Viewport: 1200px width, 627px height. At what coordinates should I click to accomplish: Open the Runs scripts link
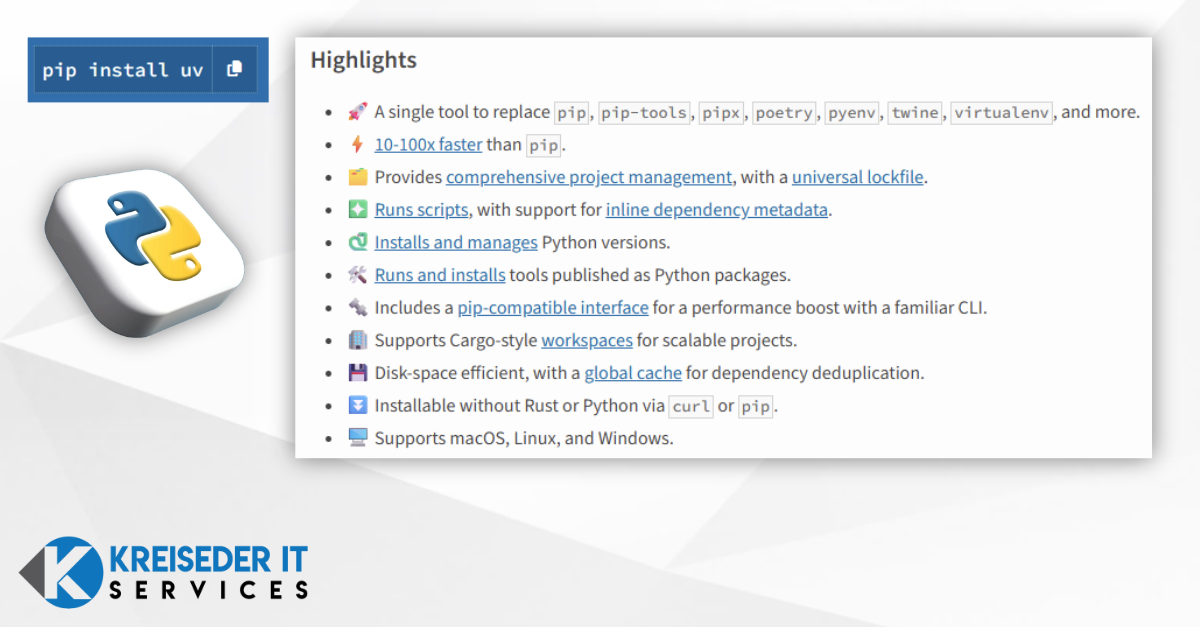[421, 210]
